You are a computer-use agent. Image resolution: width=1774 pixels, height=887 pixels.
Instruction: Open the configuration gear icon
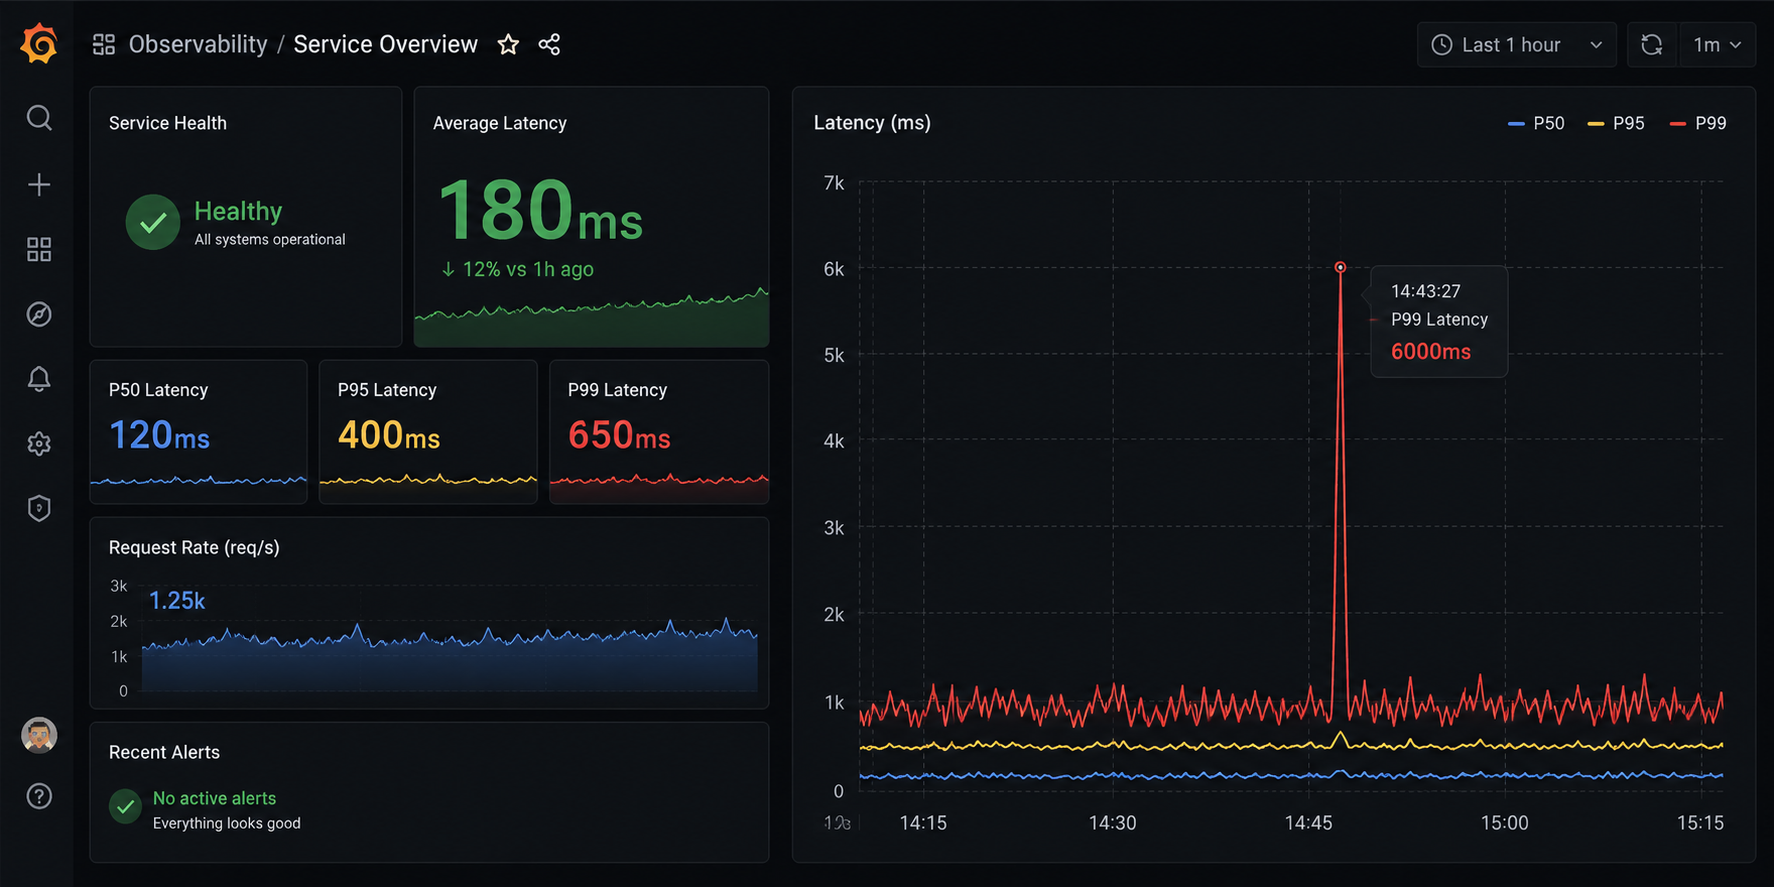coord(39,444)
